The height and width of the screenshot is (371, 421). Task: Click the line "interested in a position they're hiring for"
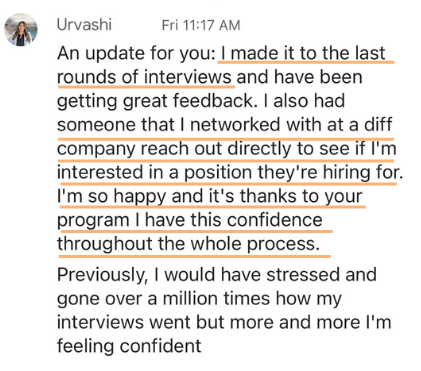pos(230,173)
